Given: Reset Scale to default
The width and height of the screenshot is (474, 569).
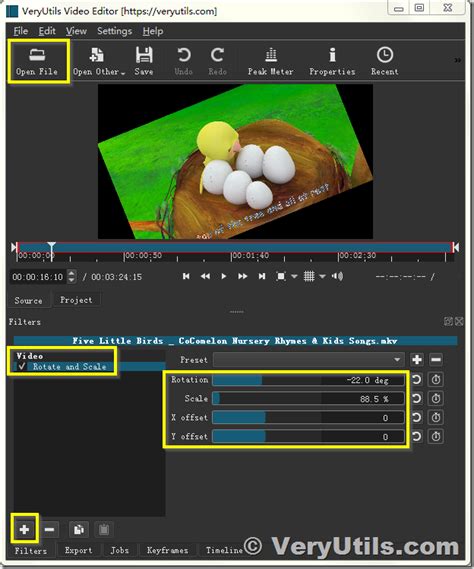Looking at the screenshot, I should click(x=417, y=398).
